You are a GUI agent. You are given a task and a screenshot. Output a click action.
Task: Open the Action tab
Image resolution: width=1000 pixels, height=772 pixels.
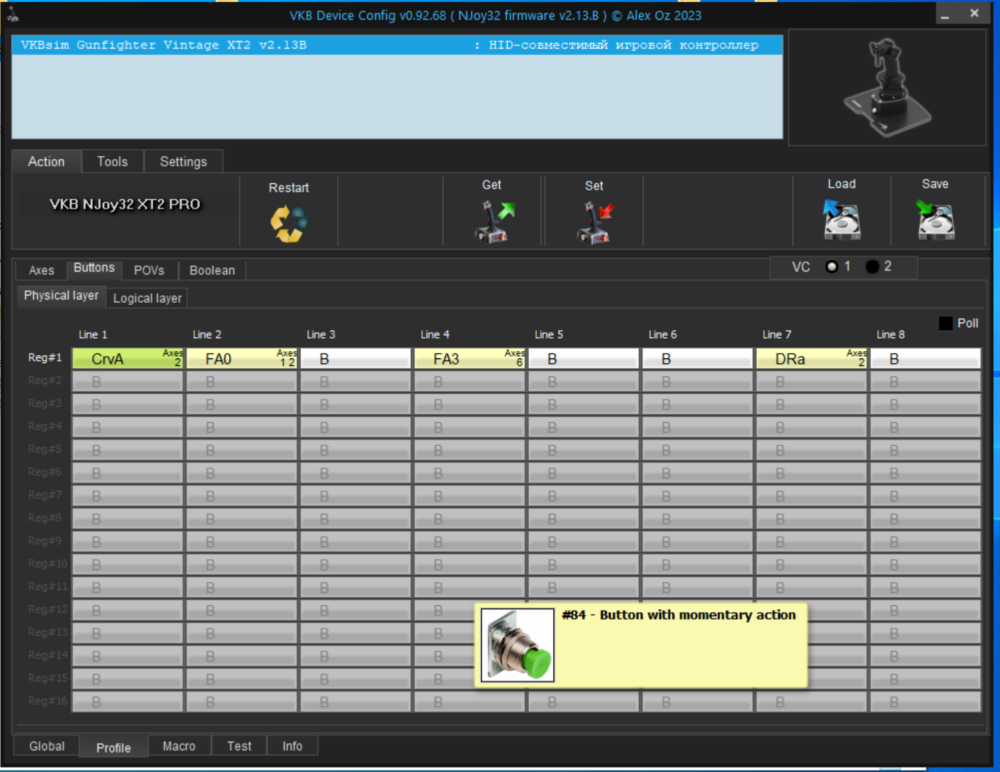46,161
